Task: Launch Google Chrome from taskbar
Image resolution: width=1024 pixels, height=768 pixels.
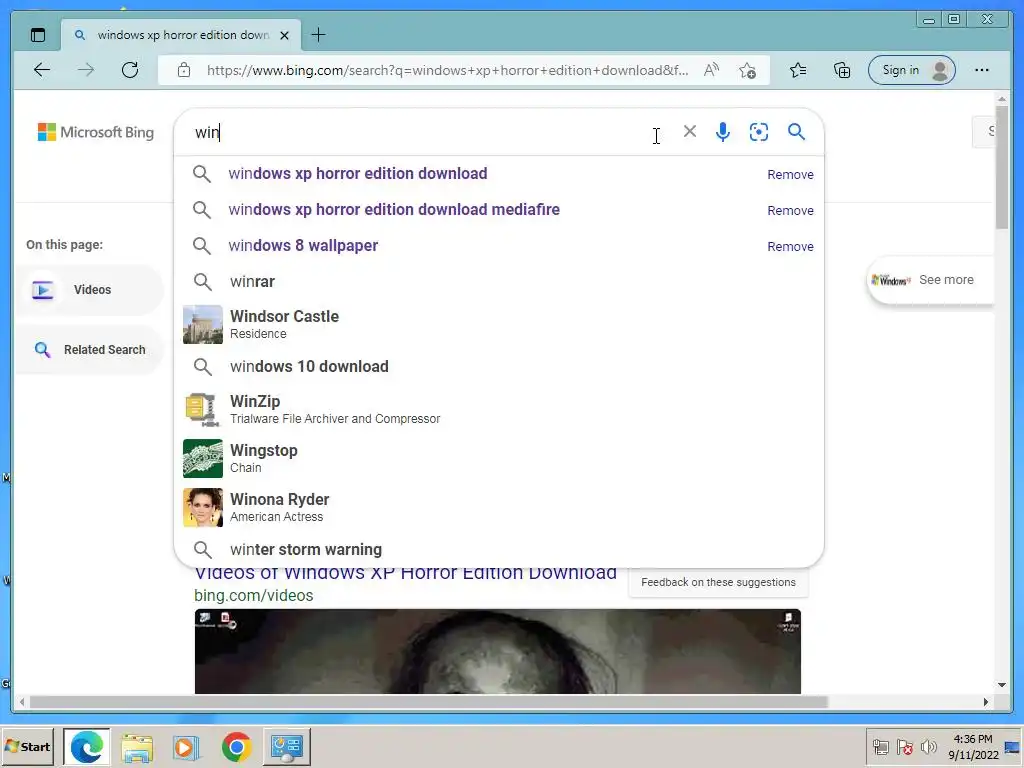Action: (236, 746)
